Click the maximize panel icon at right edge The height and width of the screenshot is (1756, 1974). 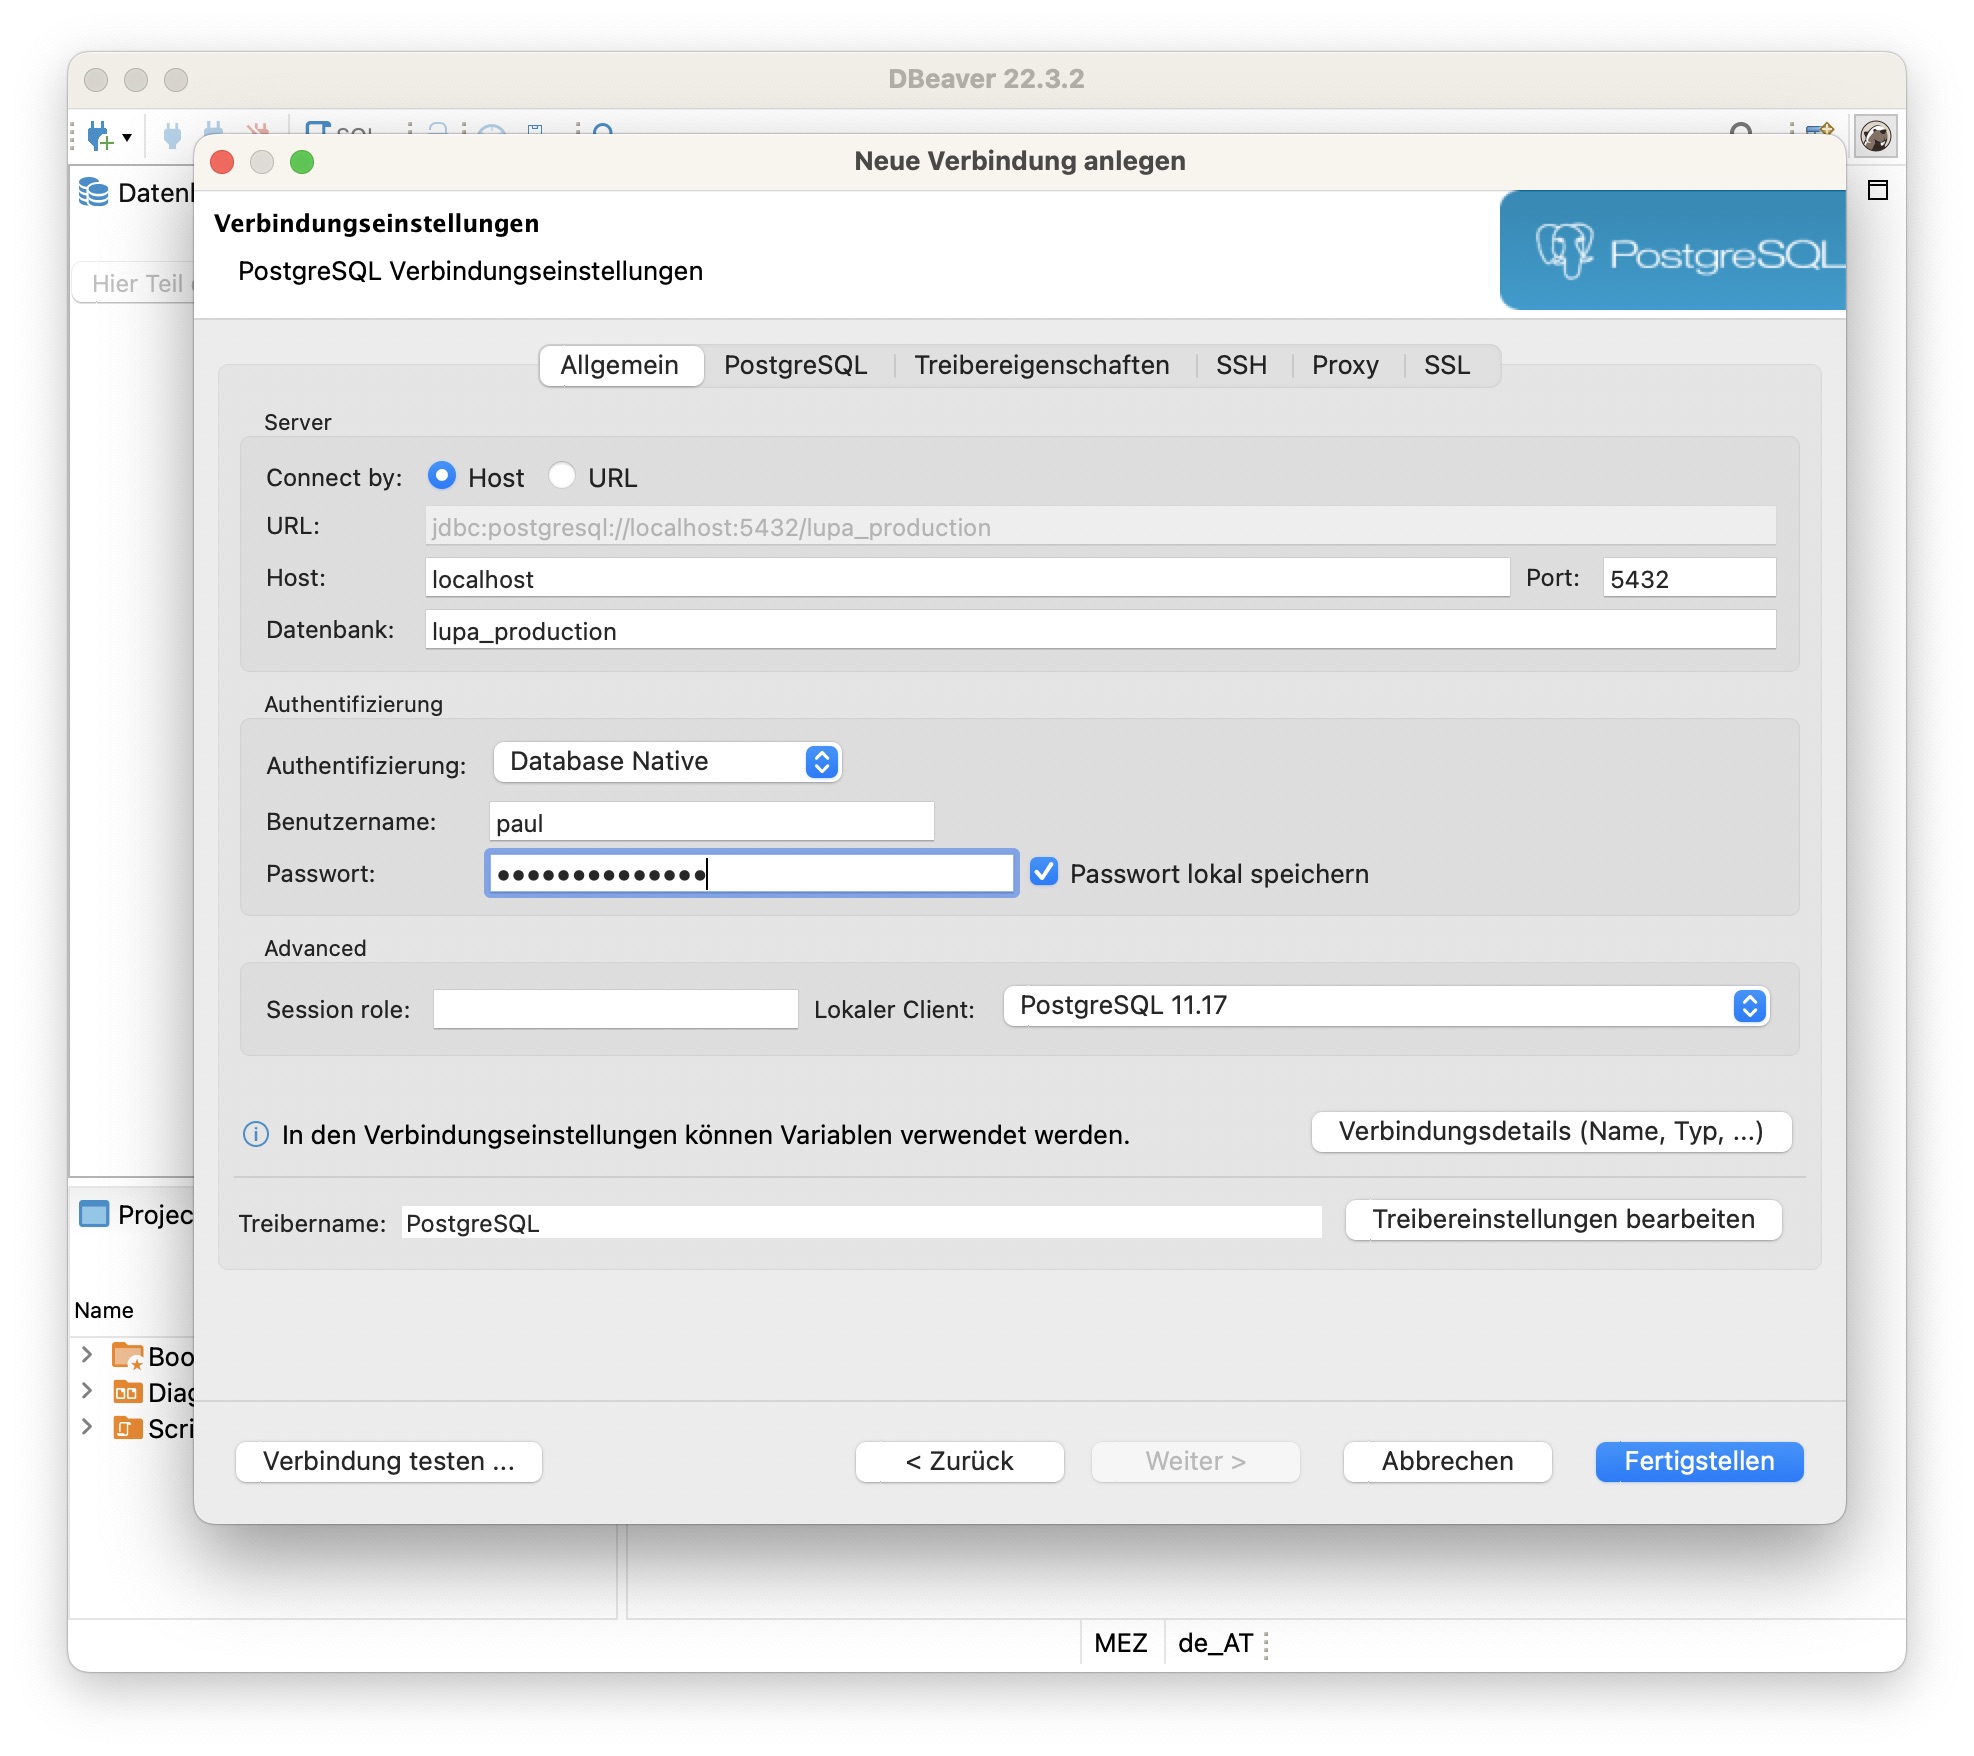tap(1878, 190)
